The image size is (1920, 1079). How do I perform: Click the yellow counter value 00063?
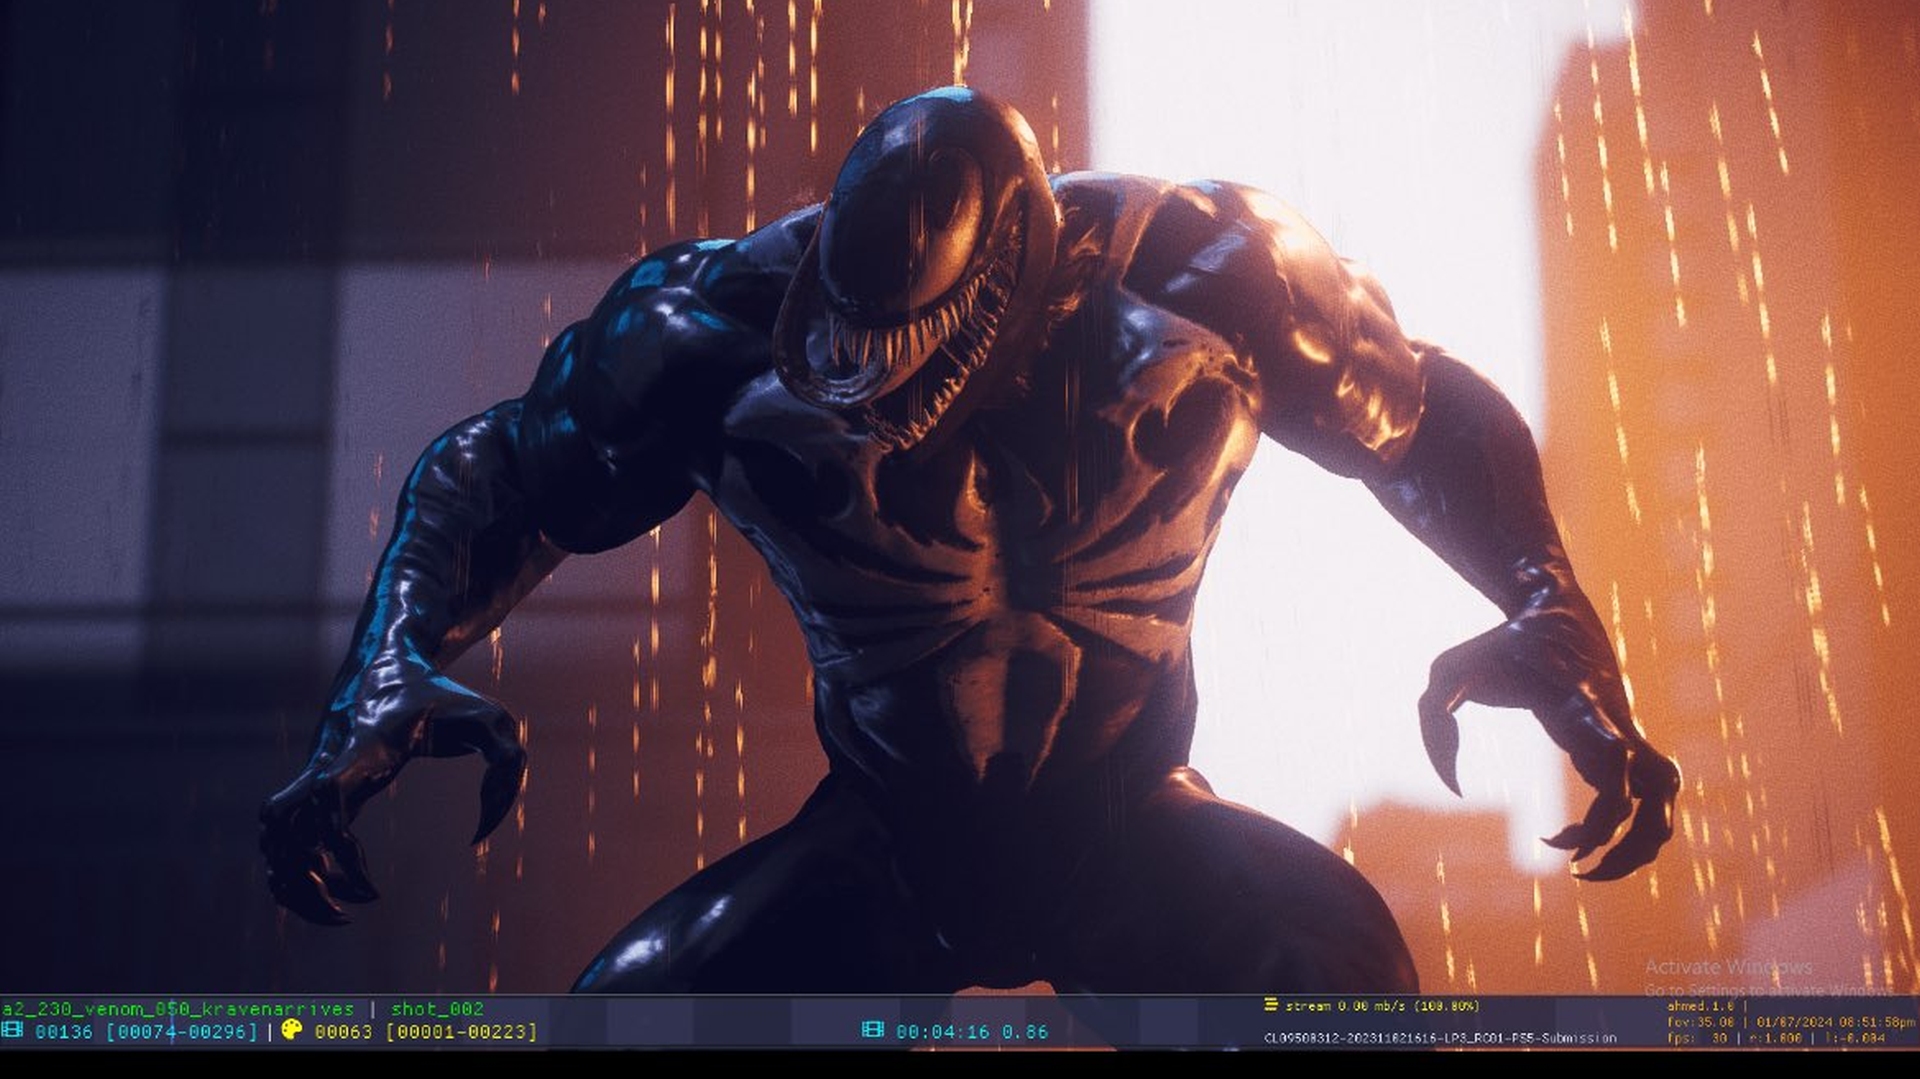[x=343, y=1031]
